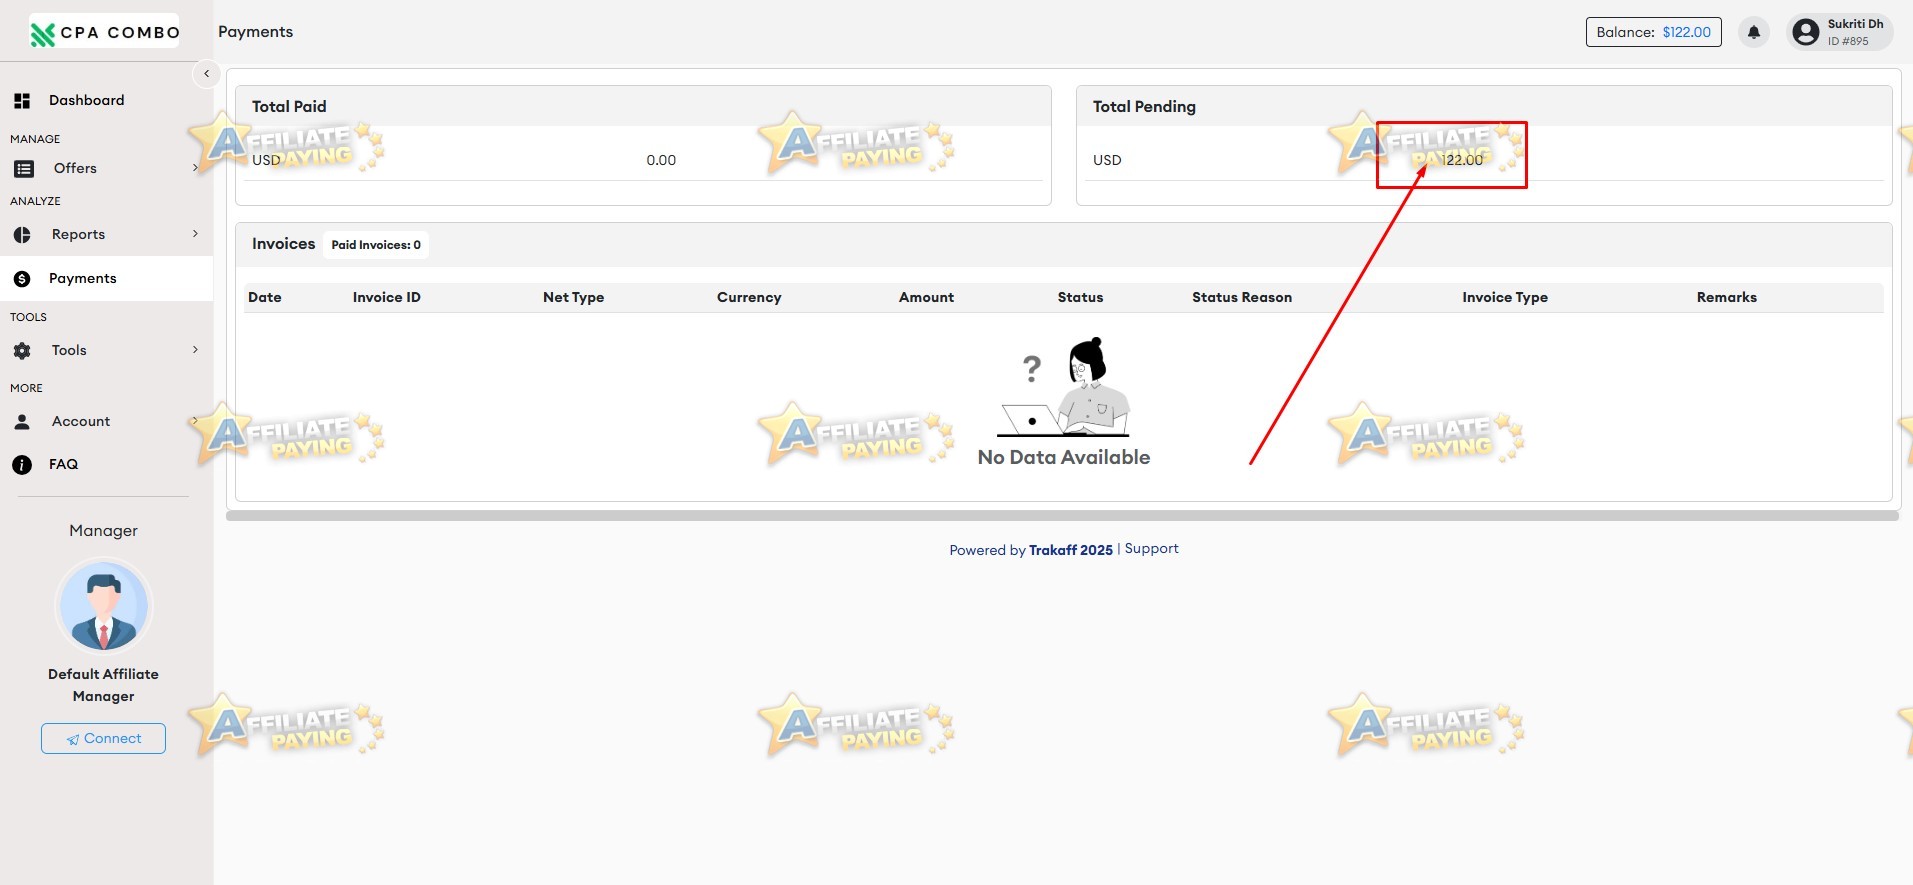The image size is (1913, 885).
Task: Click the 0.00 Total Paid value
Action: 661,160
